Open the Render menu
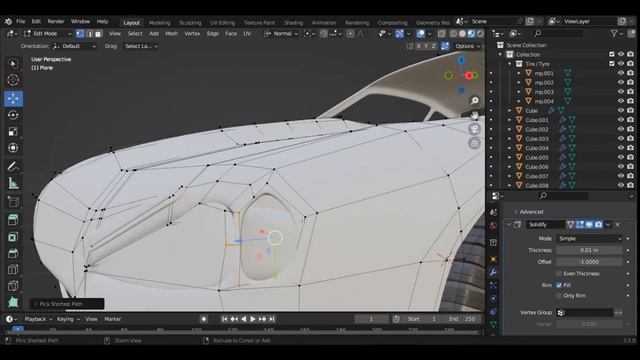 click(x=56, y=21)
